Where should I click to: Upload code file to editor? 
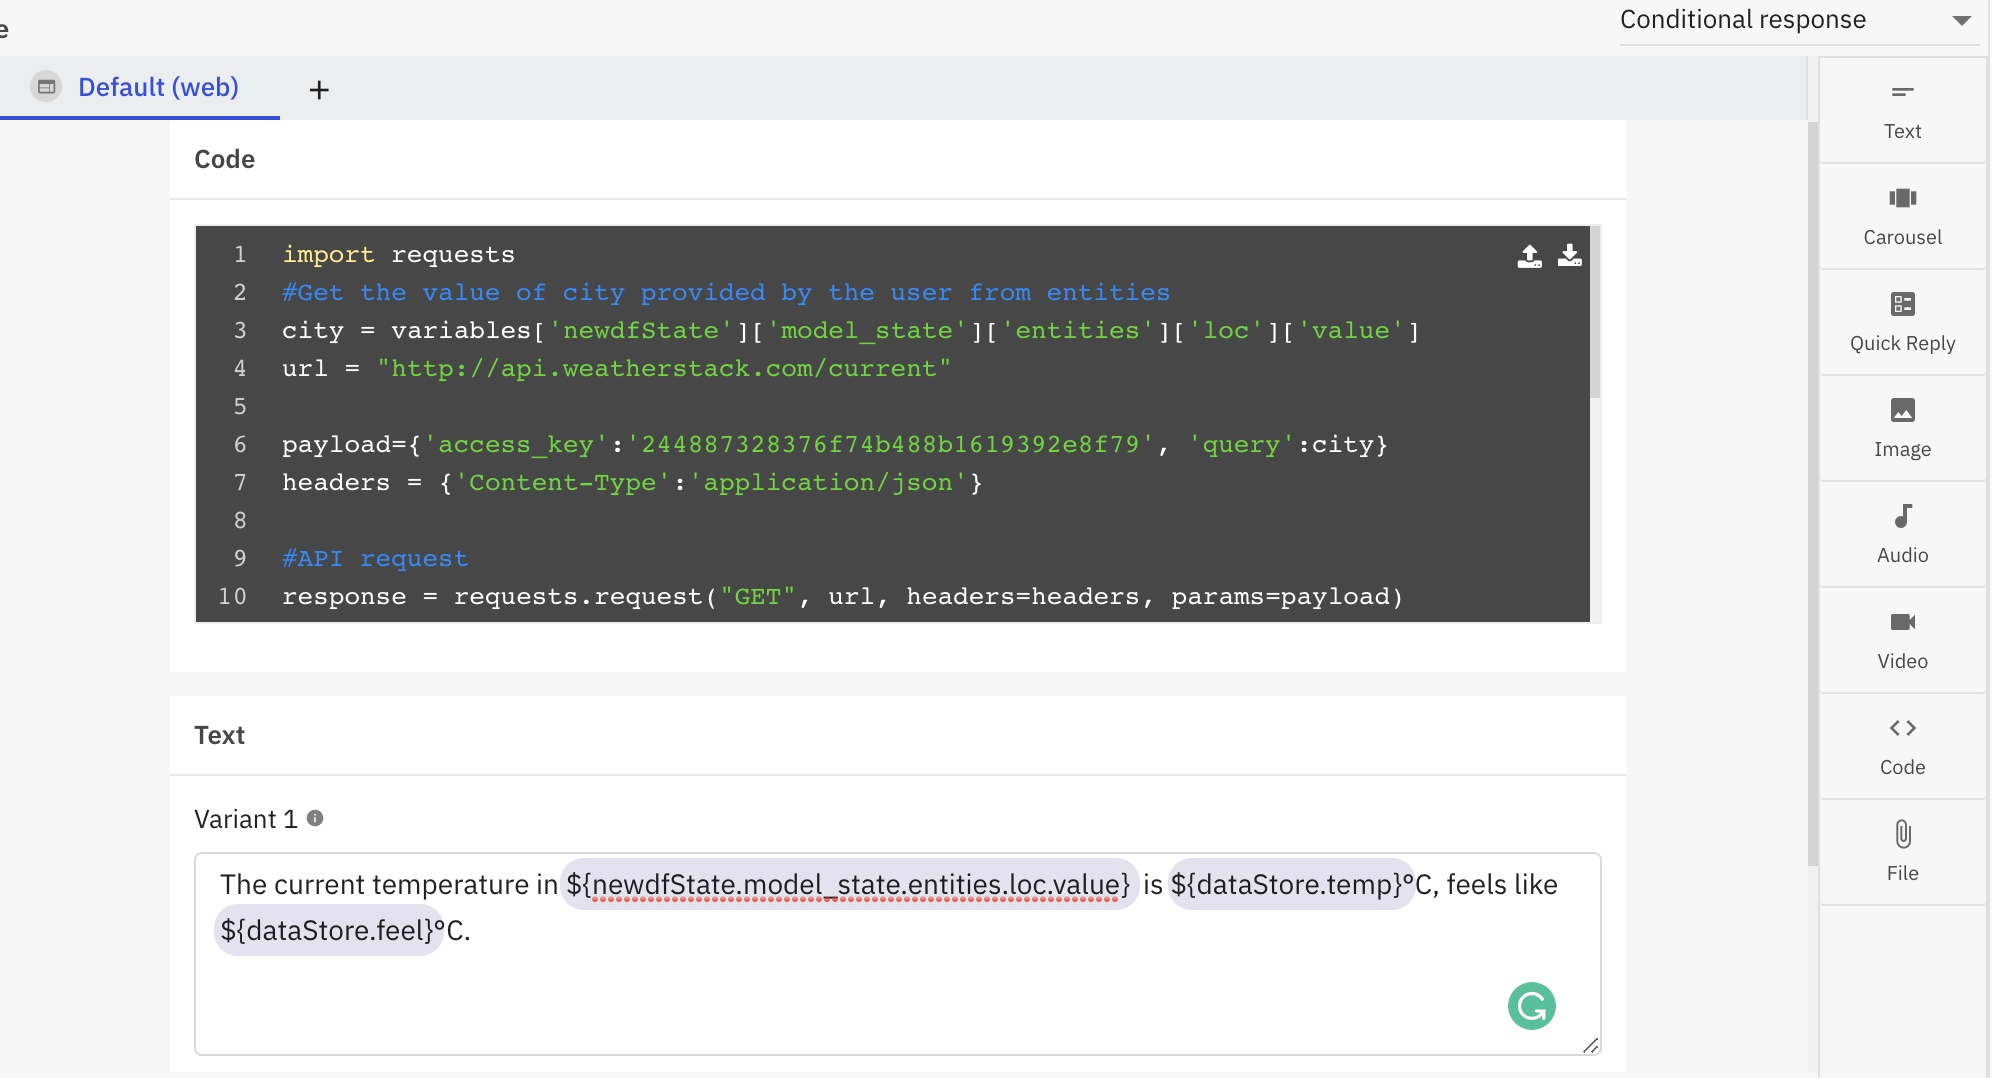[x=1529, y=256]
